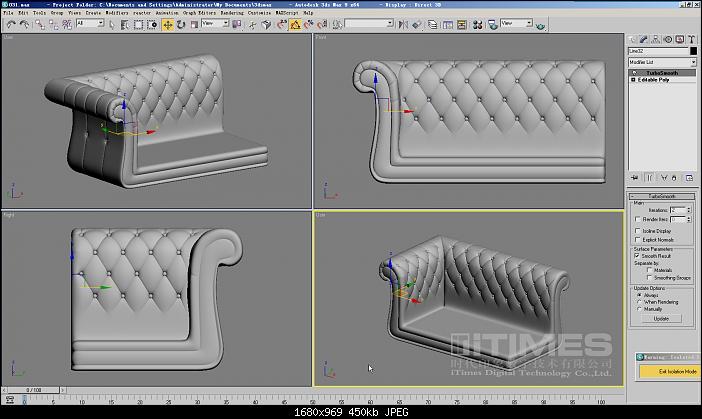
Task: Toggle the Percent Snap icon
Action: tap(308, 25)
